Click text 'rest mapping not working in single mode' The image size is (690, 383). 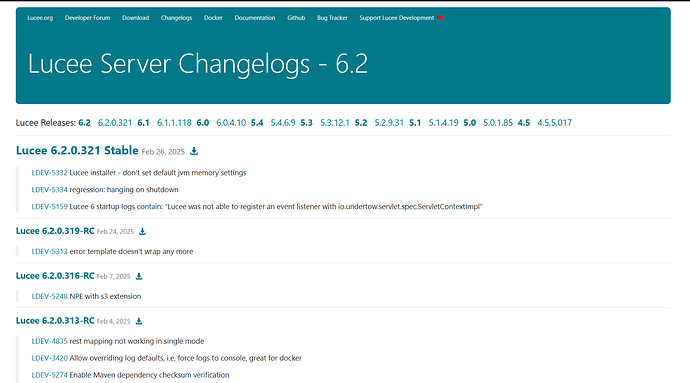(x=137, y=342)
